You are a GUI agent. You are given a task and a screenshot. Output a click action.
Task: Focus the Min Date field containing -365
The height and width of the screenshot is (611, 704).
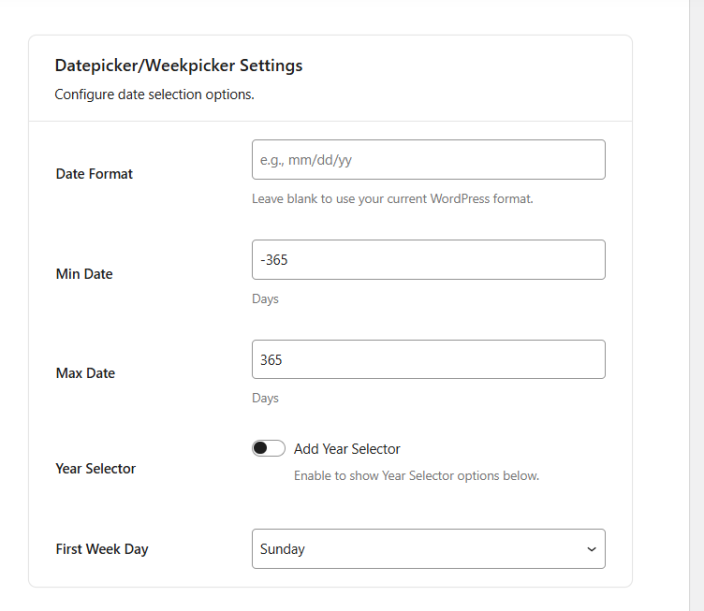click(428, 260)
